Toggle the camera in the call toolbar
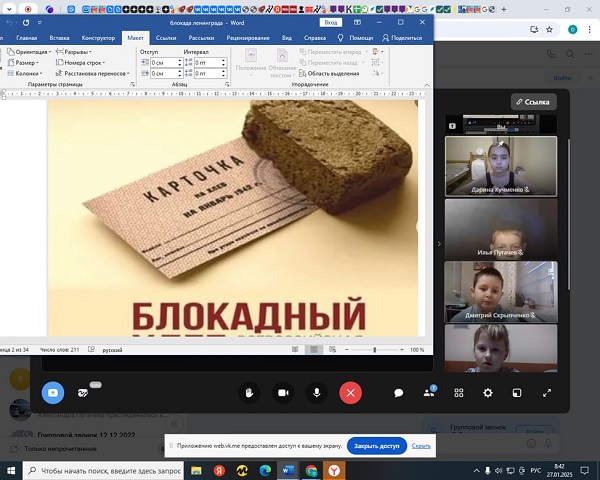600x480 pixels. click(283, 393)
